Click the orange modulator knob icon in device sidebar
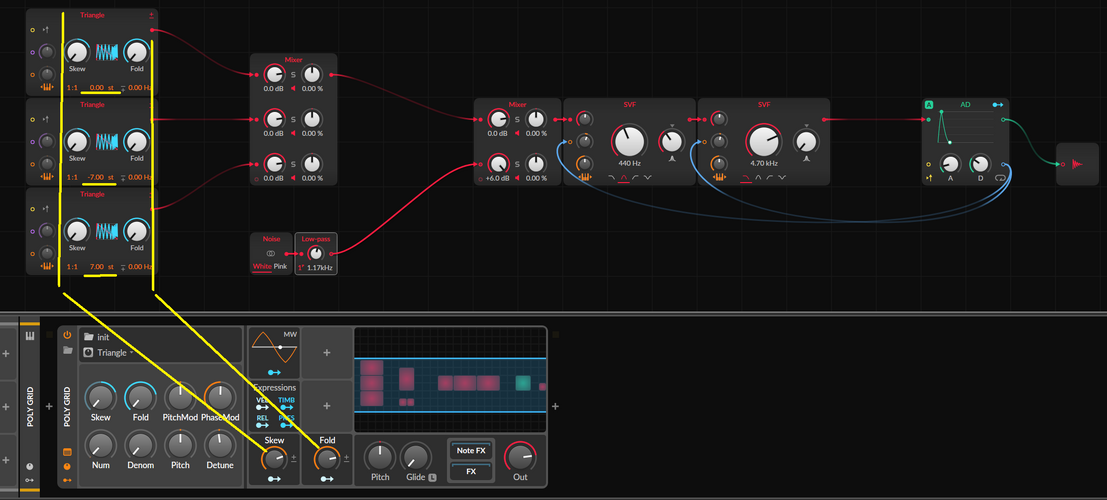Screen dimensions: 1107x500 click(67, 467)
